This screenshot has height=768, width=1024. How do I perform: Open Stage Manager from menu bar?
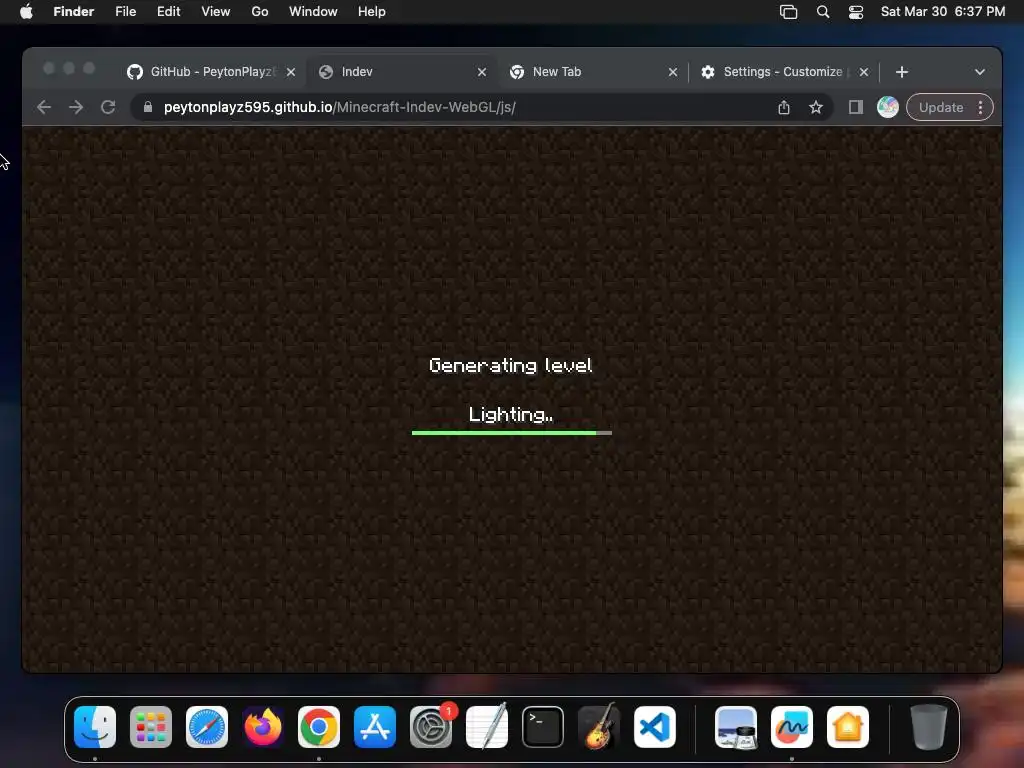(788, 12)
